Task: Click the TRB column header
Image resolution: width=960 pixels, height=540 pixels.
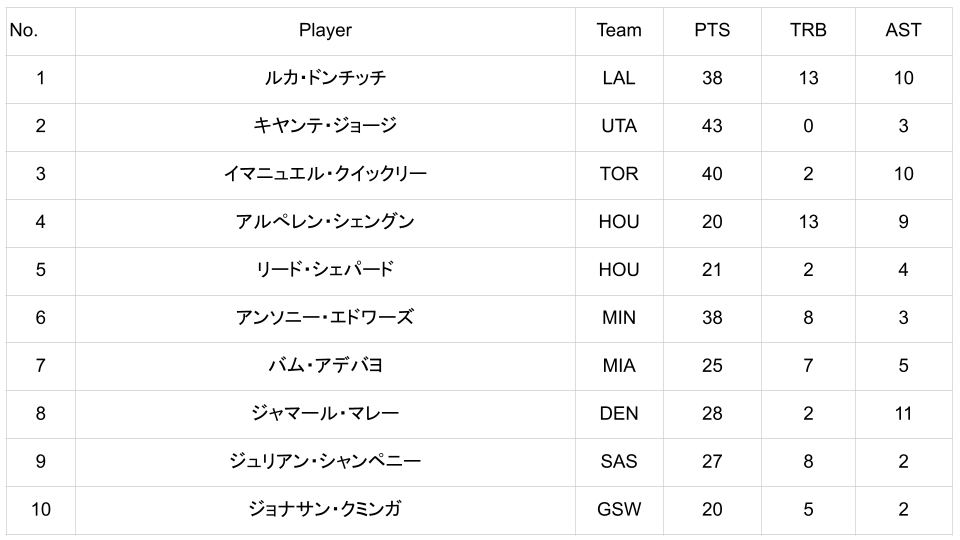Action: tap(808, 30)
